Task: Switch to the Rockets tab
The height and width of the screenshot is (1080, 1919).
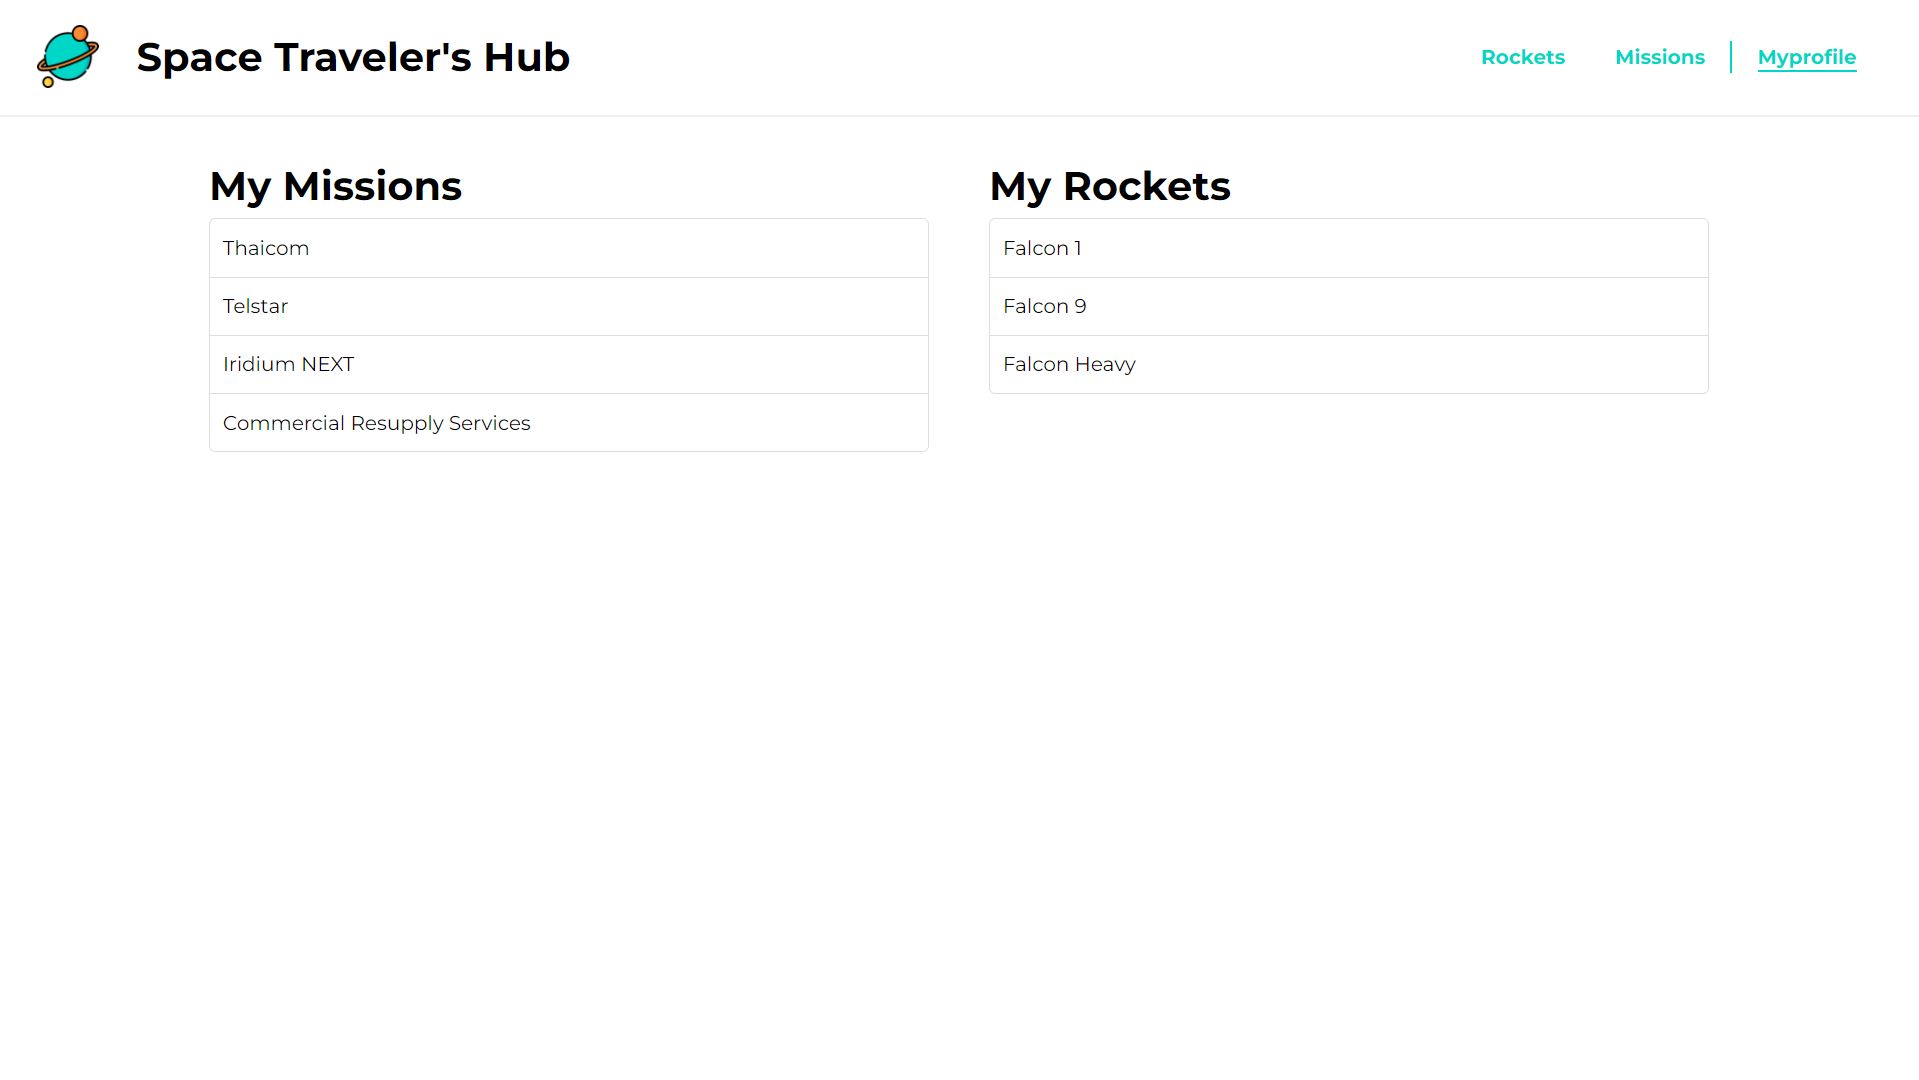Action: click(1522, 57)
